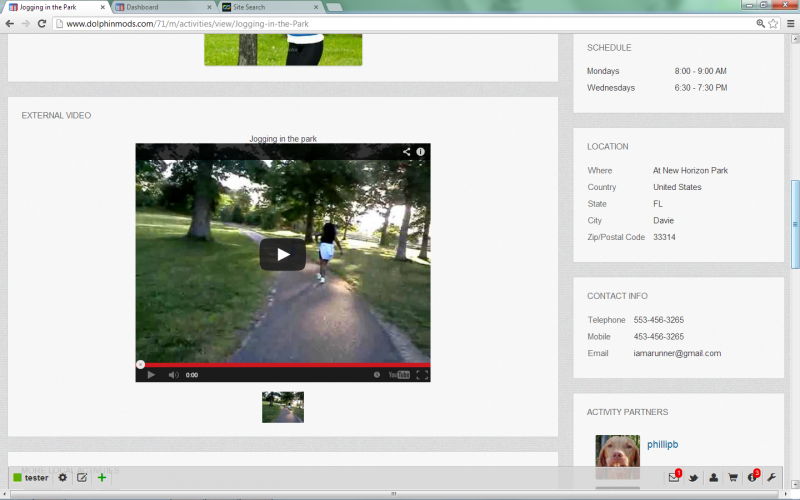Select the Jogging in the Park tab

tap(54, 7)
